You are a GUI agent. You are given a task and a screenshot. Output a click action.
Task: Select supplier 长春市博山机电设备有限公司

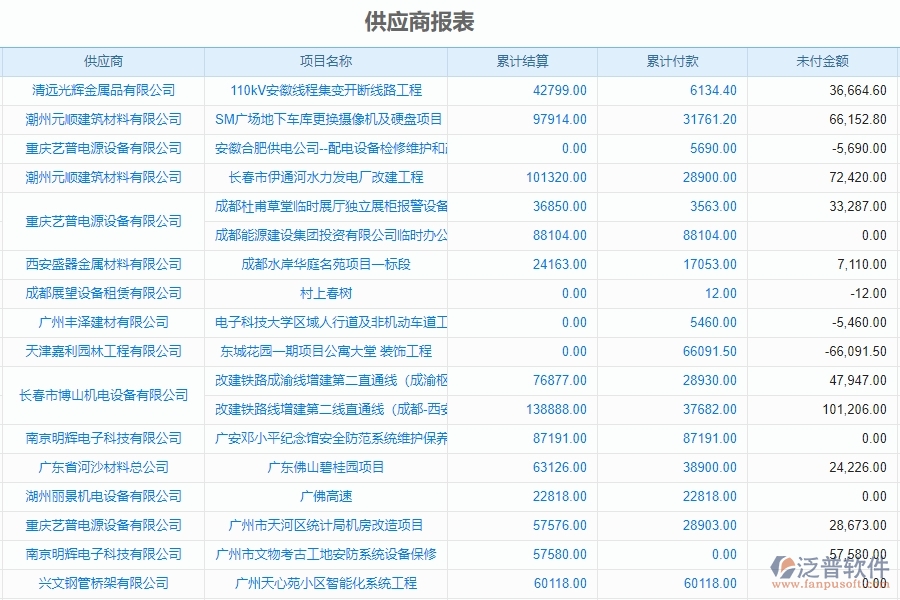102,395
